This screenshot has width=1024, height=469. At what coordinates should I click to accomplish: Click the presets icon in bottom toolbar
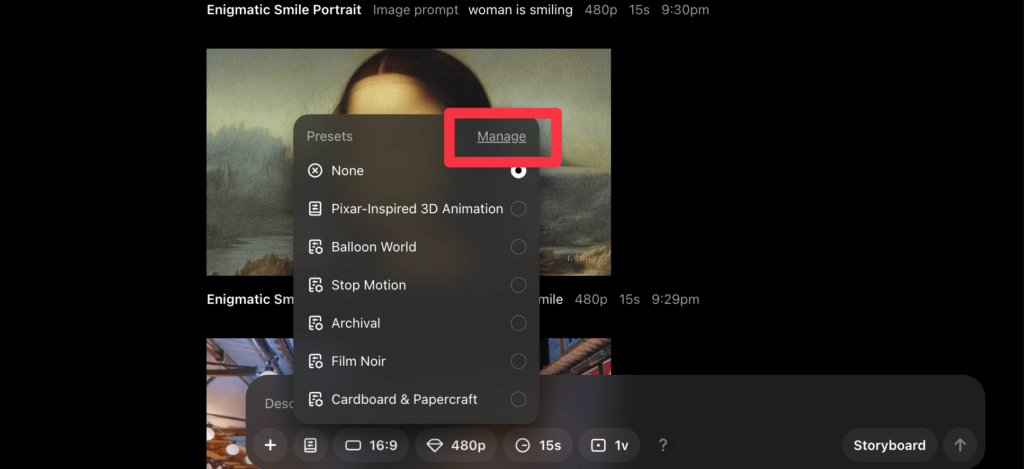coord(310,445)
